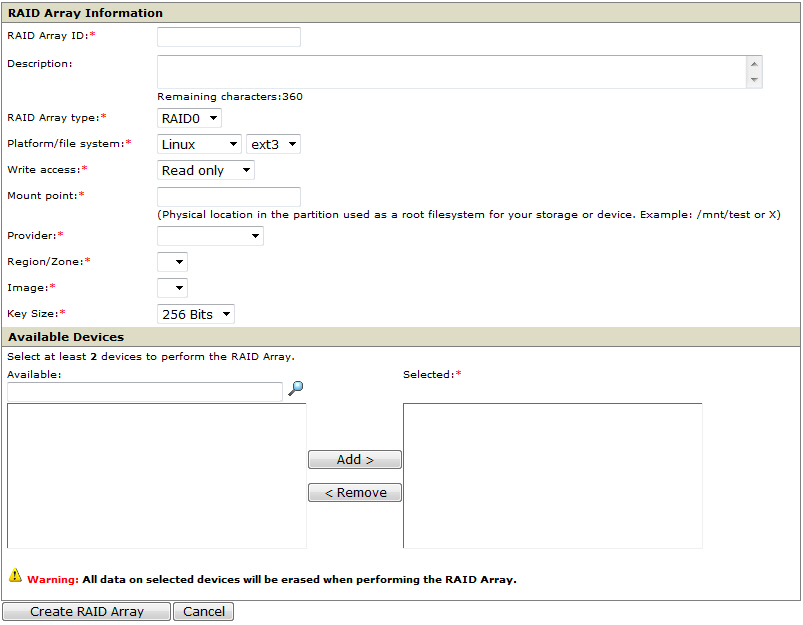Click the Create RAID Array button
The image size is (803, 625).
point(87,611)
